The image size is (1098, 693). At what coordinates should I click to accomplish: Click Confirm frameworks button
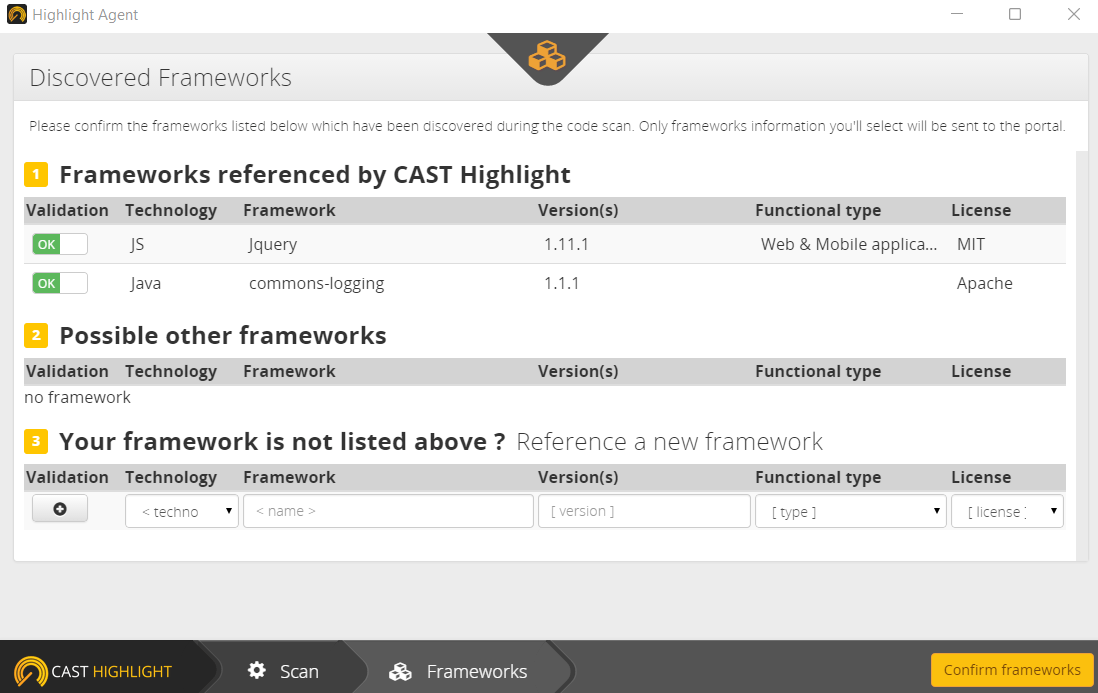1012,670
